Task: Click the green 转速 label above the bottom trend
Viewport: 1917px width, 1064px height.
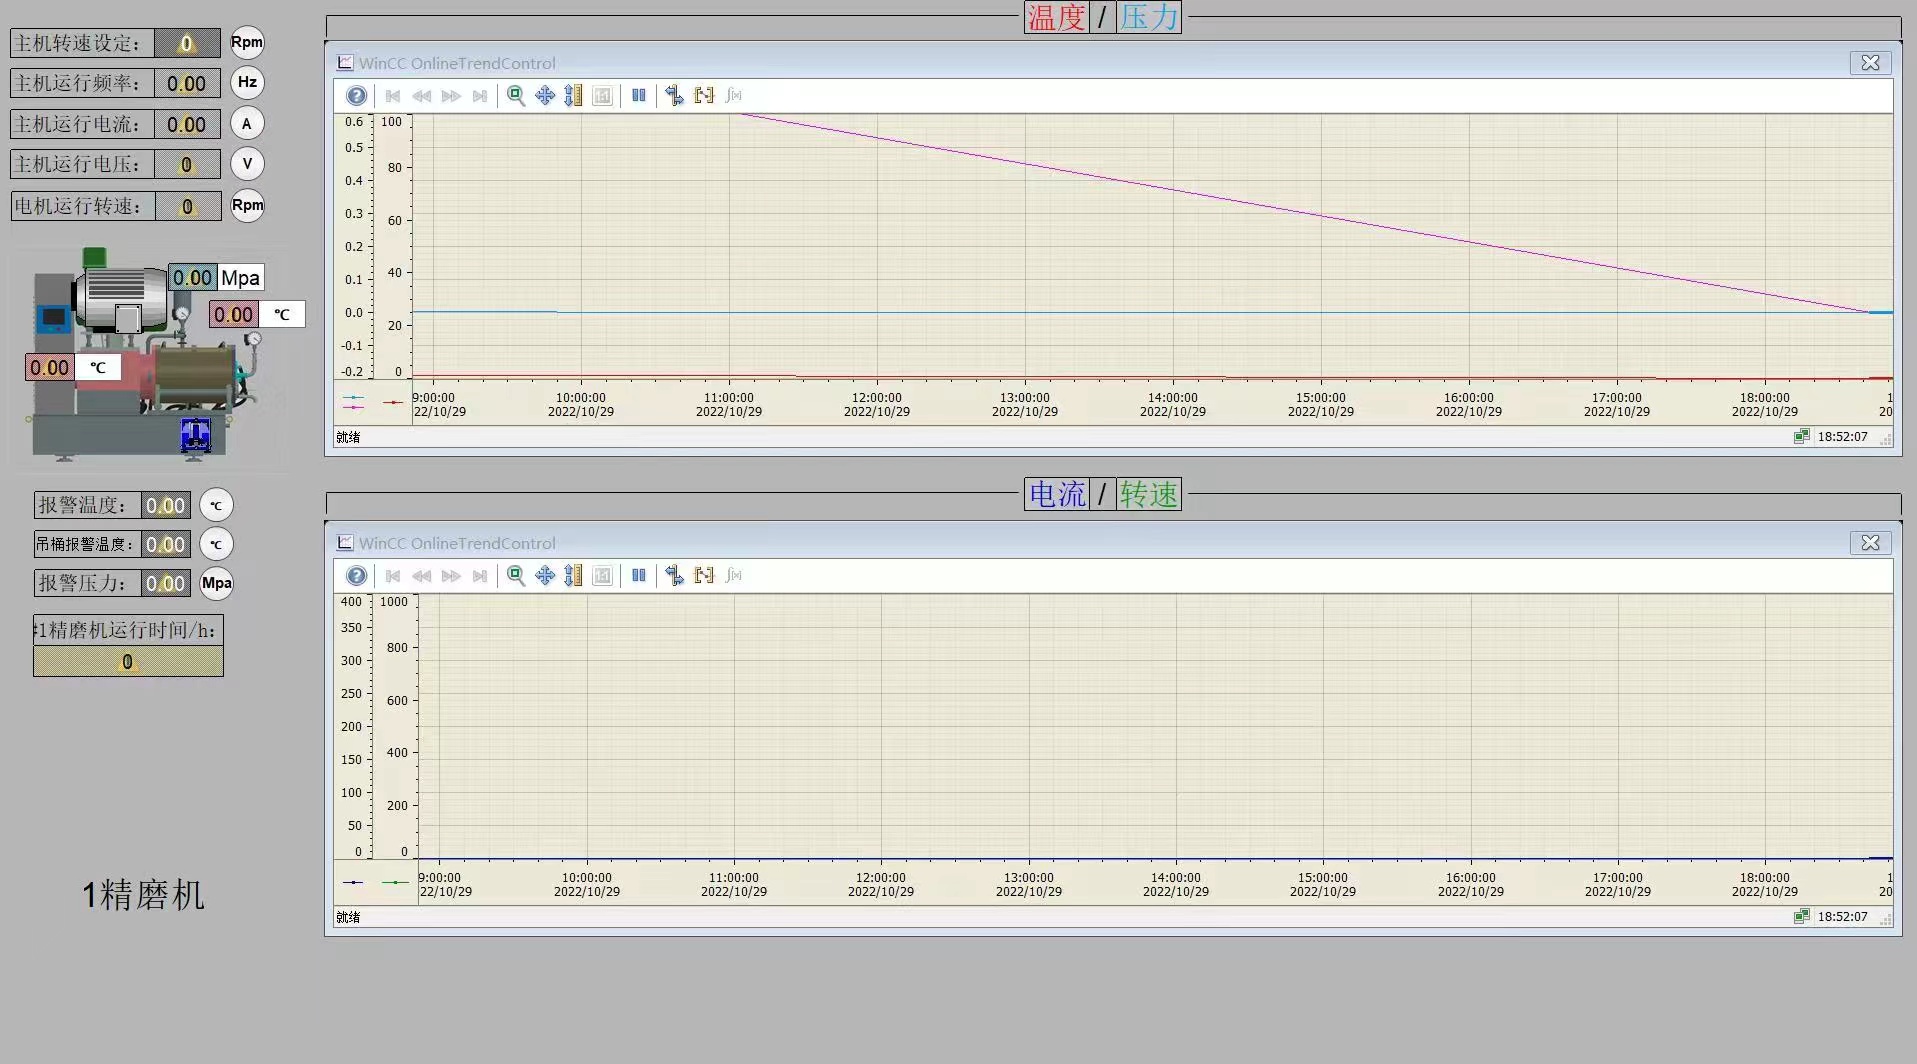Action: pyautogui.click(x=1149, y=495)
